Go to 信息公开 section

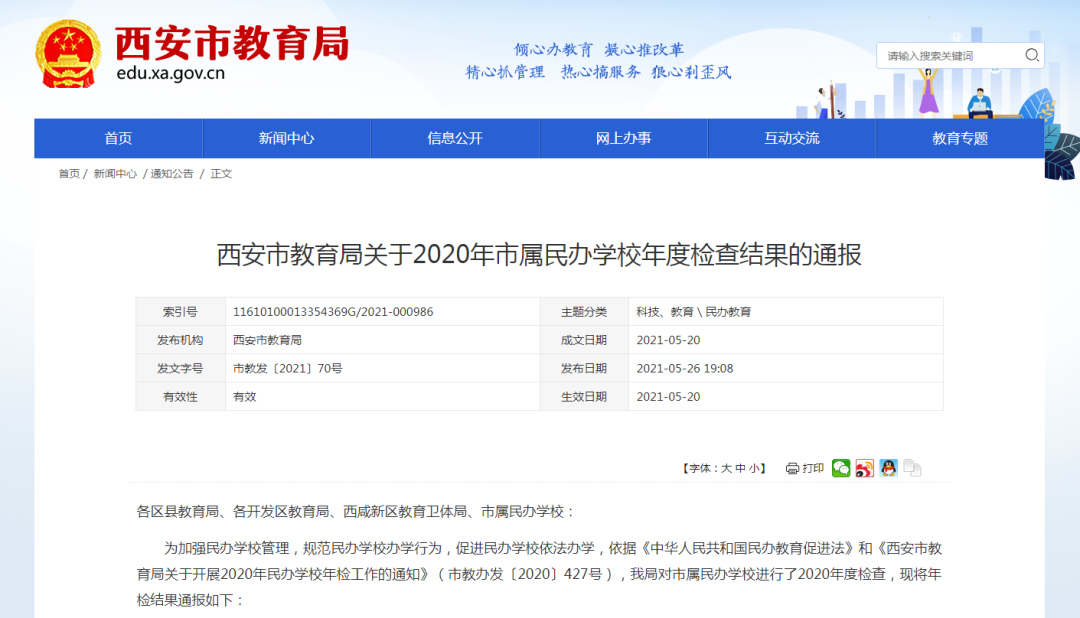455,139
